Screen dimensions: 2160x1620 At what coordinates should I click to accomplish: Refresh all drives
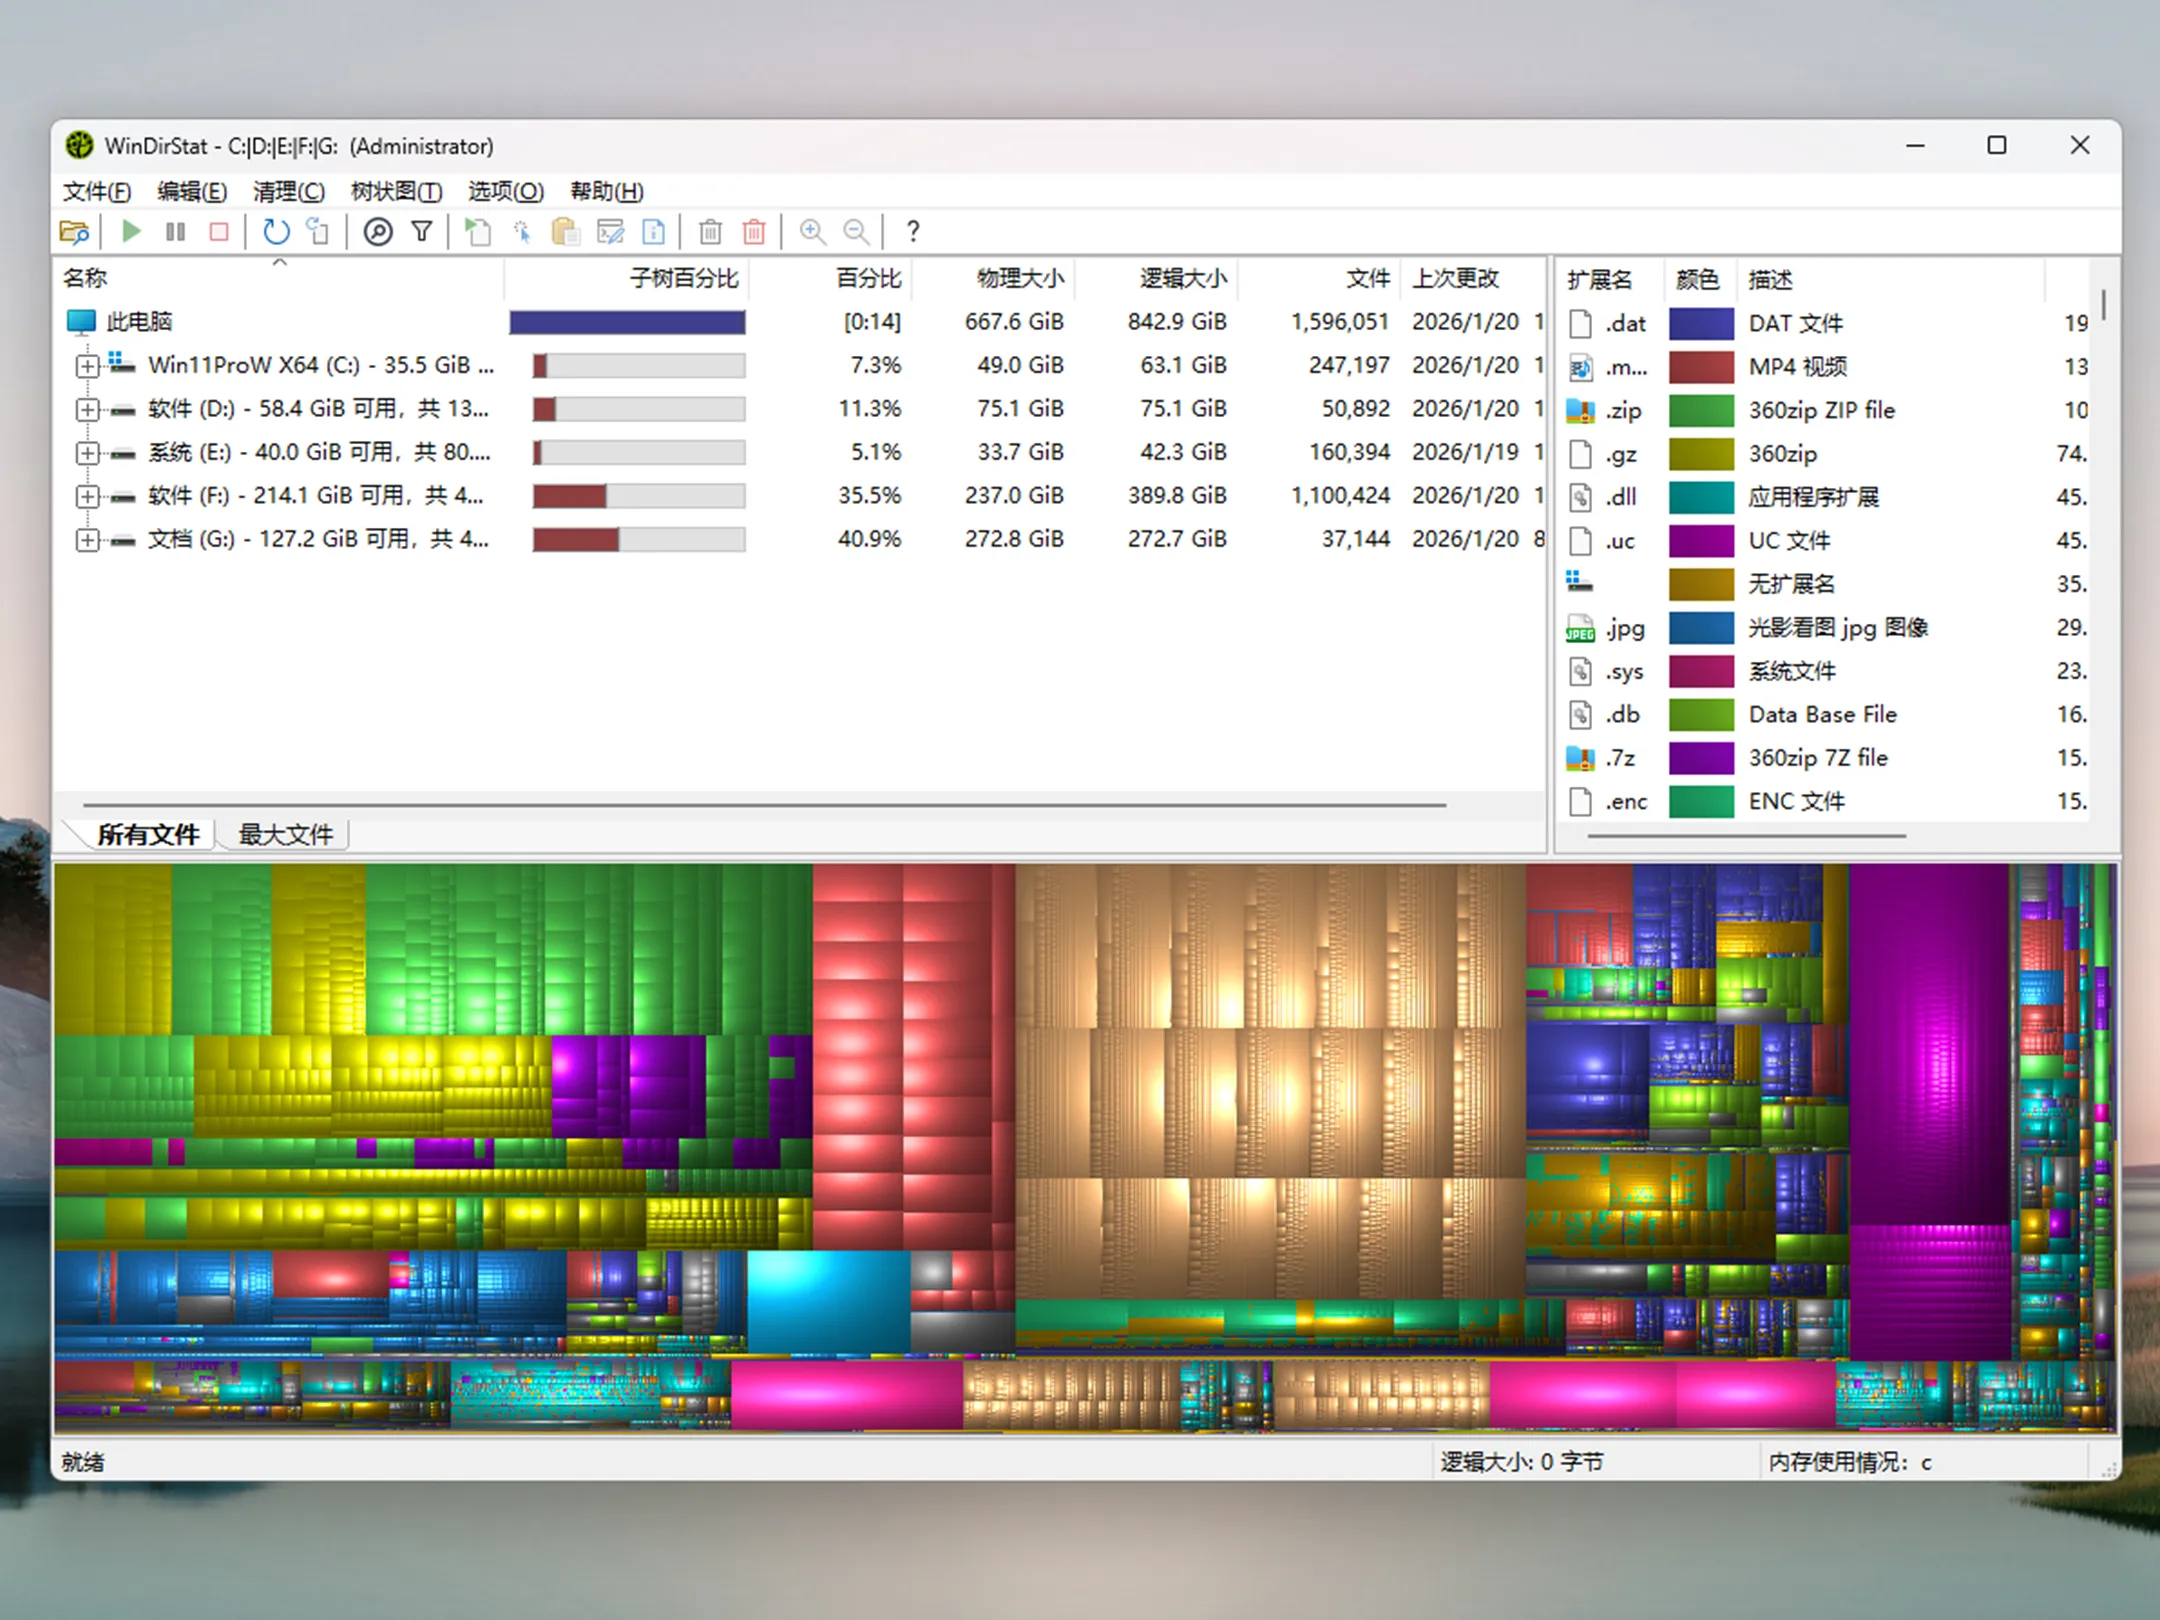tap(275, 231)
